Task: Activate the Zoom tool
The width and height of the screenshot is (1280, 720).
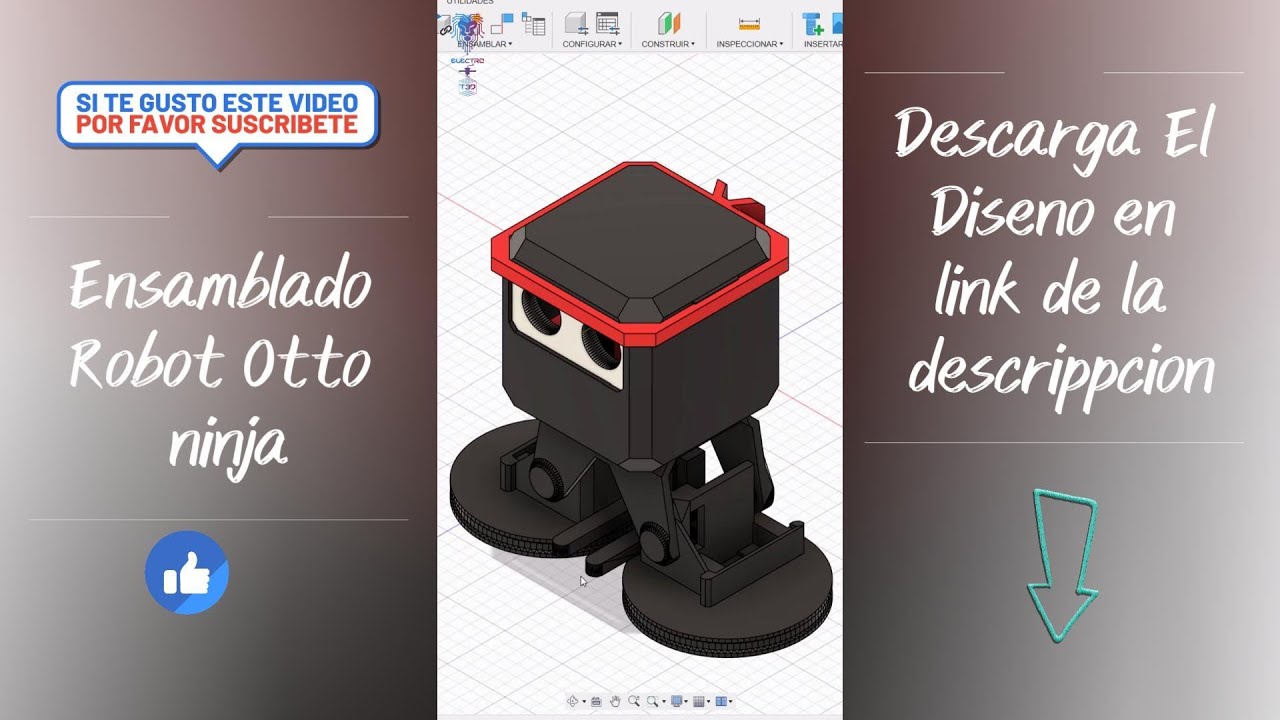Action: pos(634,701)
